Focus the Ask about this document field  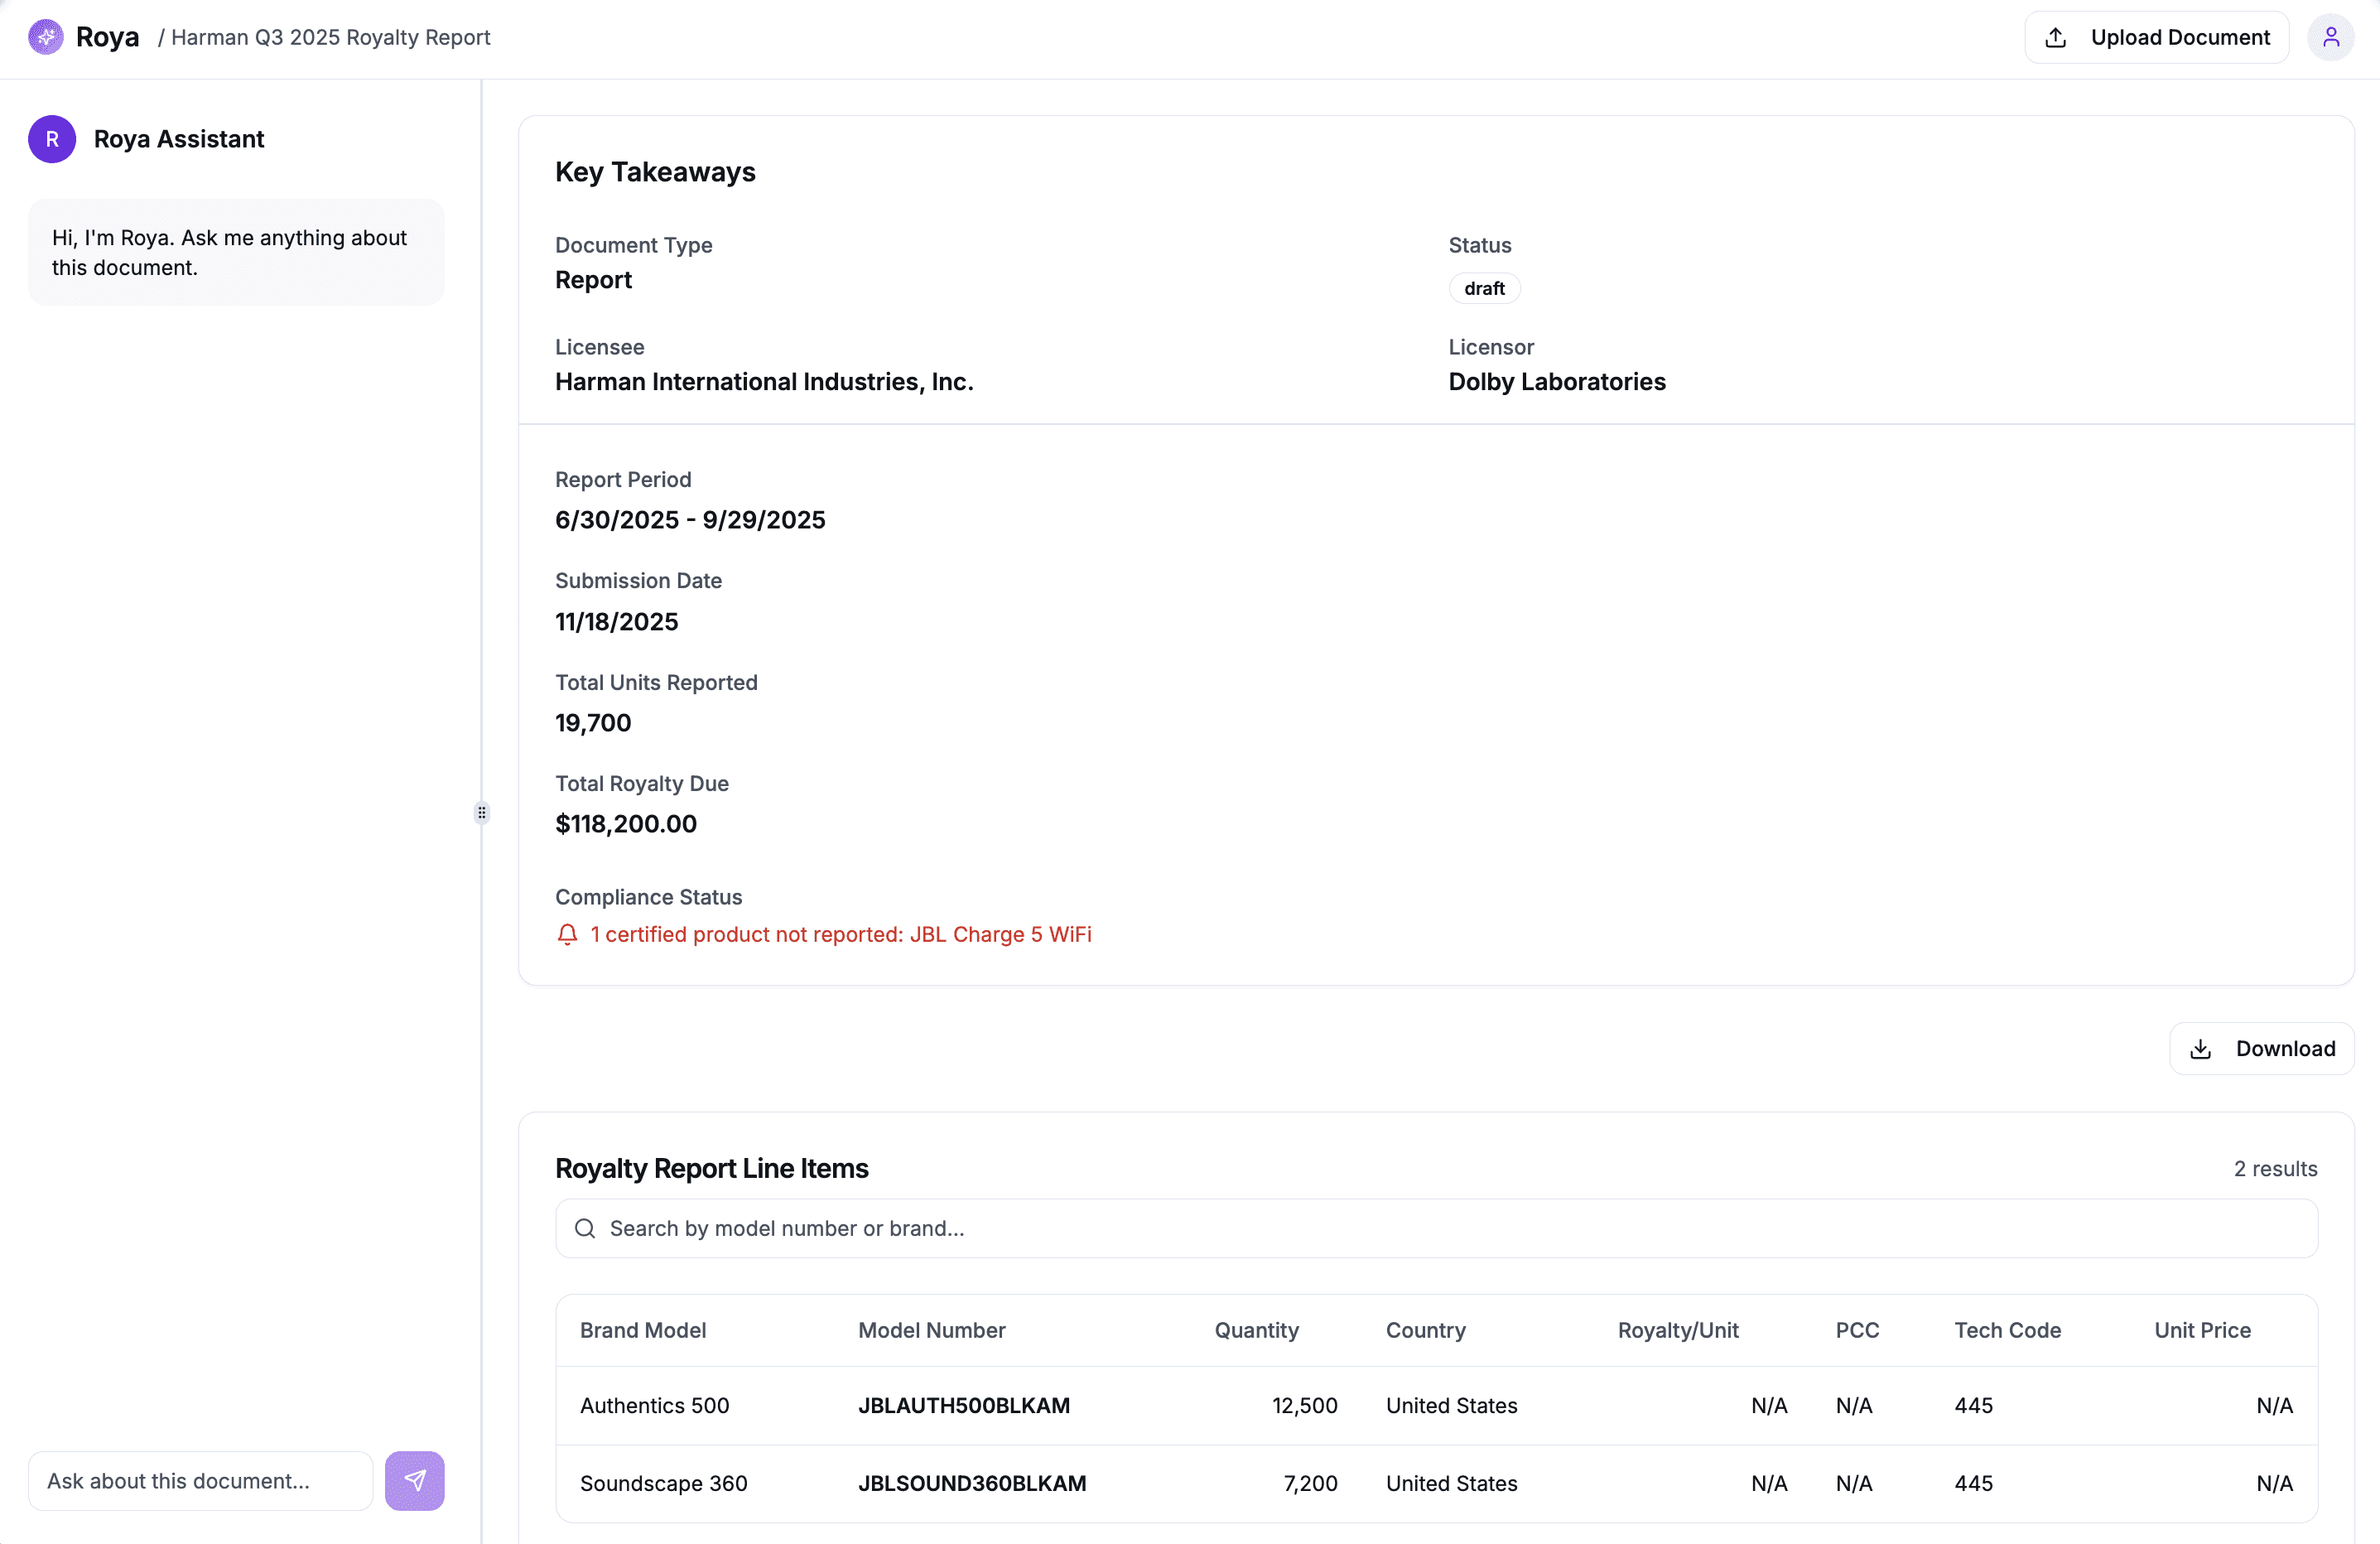(x=200, y=1480)
